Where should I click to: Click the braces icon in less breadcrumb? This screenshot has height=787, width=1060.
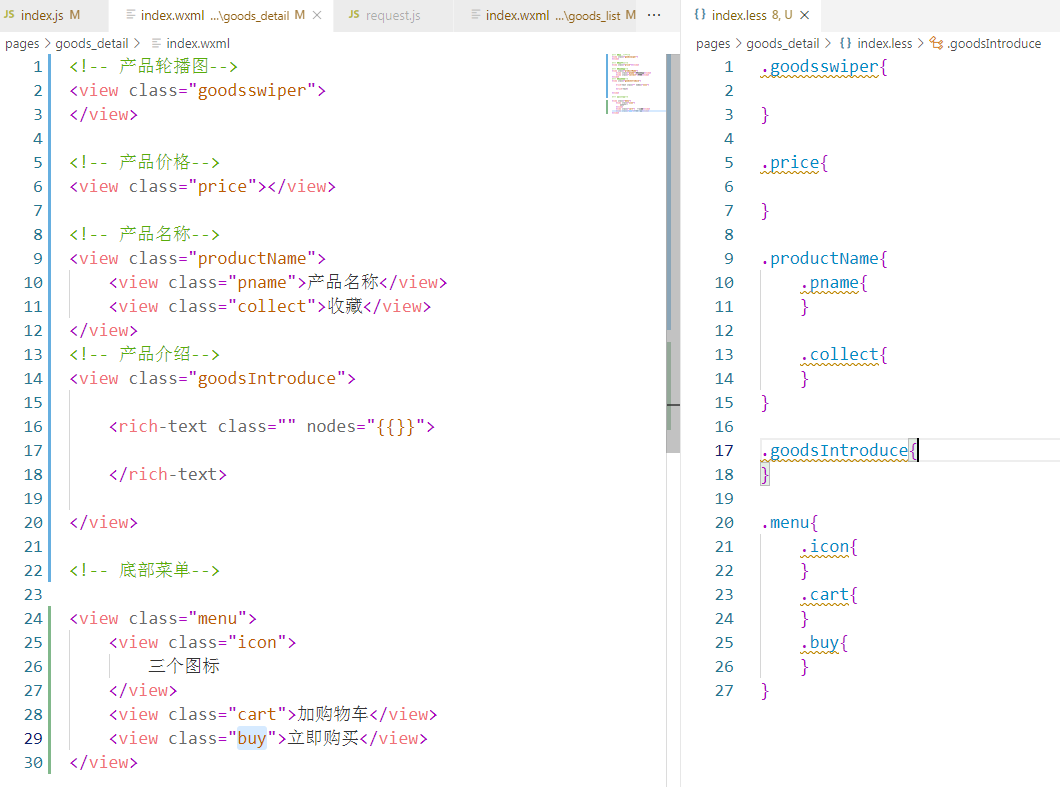coord(845,43)
